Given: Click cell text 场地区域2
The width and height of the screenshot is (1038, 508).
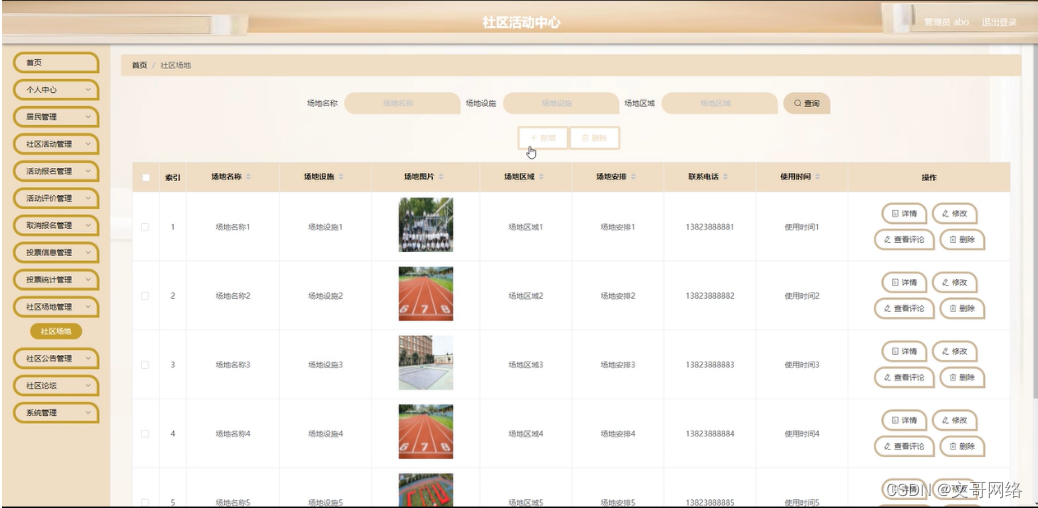Looking at the screenshot, I should click(526, 296).
